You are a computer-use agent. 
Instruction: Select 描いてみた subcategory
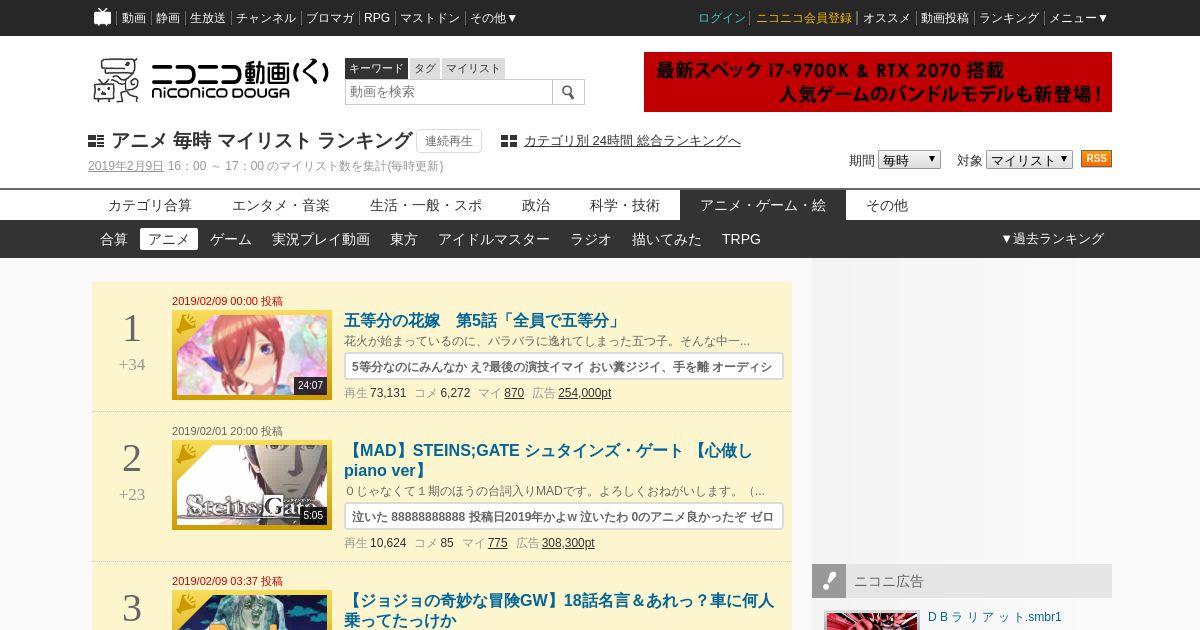667,239
